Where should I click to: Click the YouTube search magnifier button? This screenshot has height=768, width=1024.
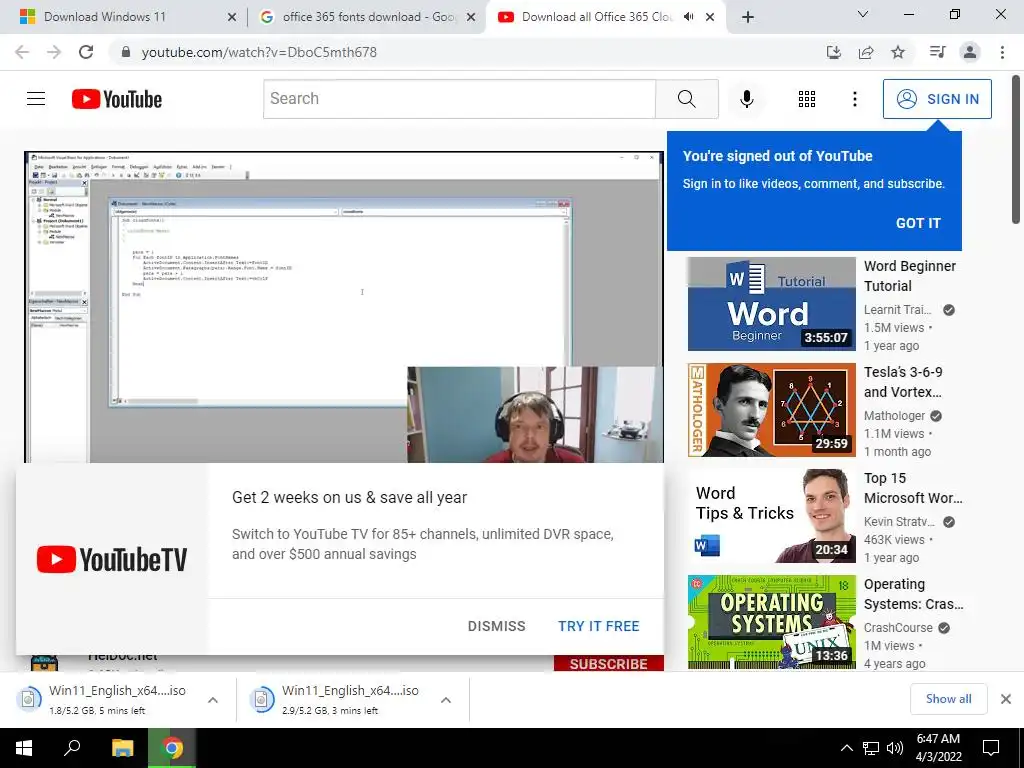point(686,99)
